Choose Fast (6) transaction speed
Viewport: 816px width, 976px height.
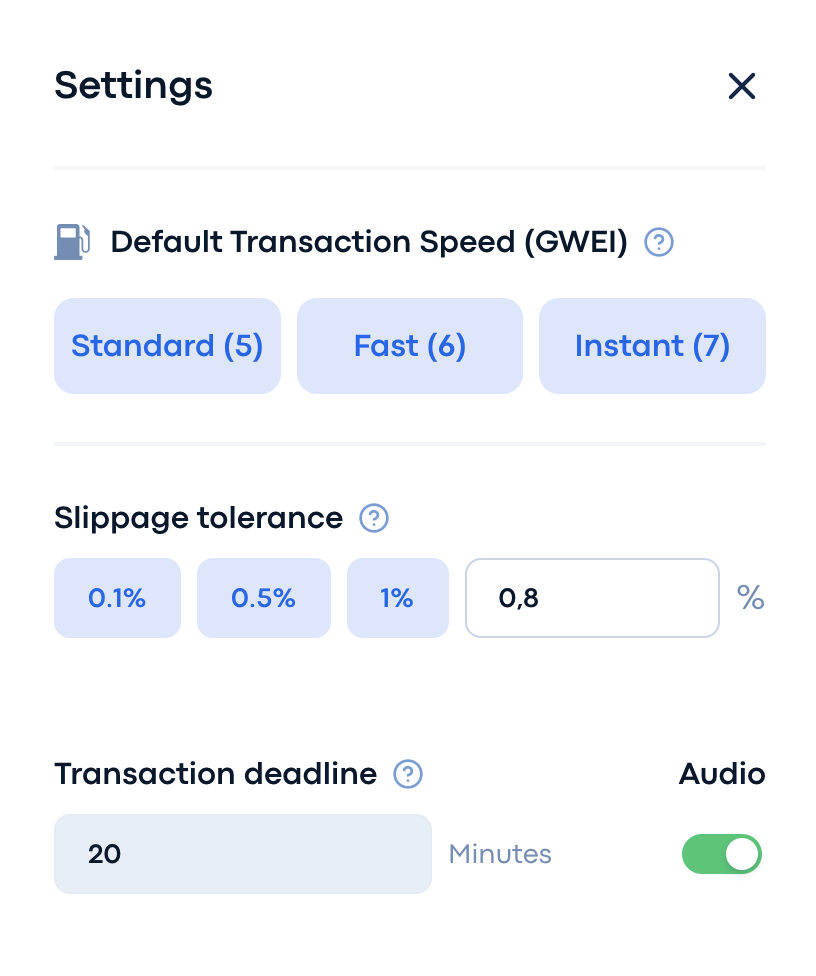click(x=410, y=346)
